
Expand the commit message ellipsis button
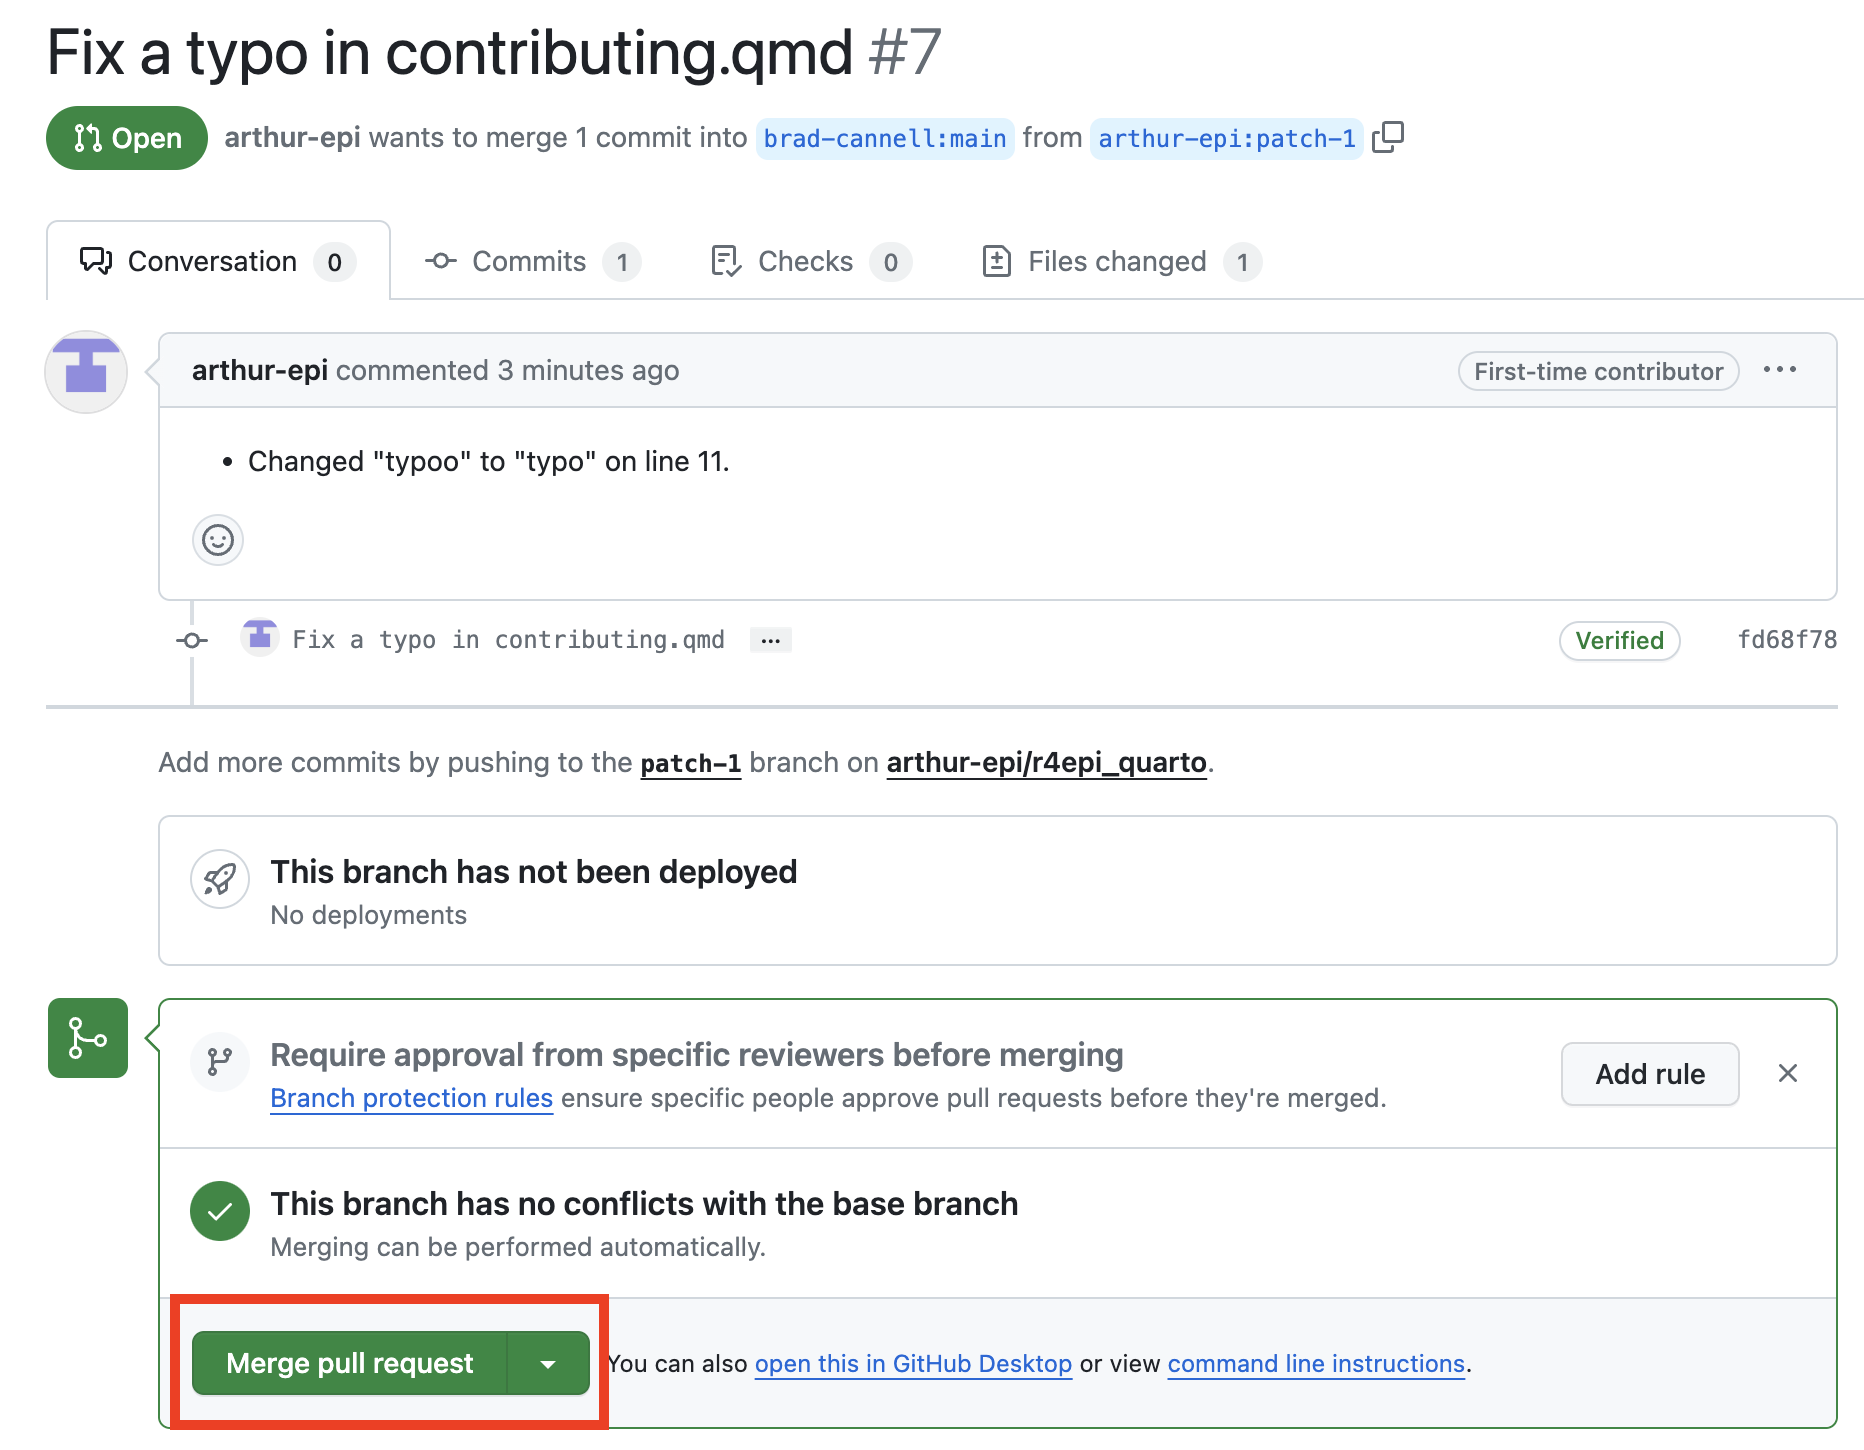pos(771,640)
